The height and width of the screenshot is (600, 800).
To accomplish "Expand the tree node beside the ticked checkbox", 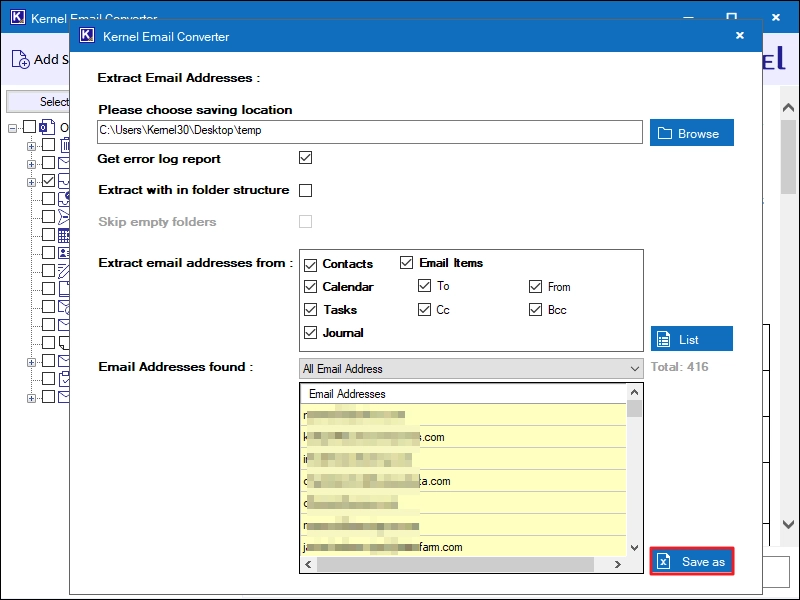I will click(31, 182).
